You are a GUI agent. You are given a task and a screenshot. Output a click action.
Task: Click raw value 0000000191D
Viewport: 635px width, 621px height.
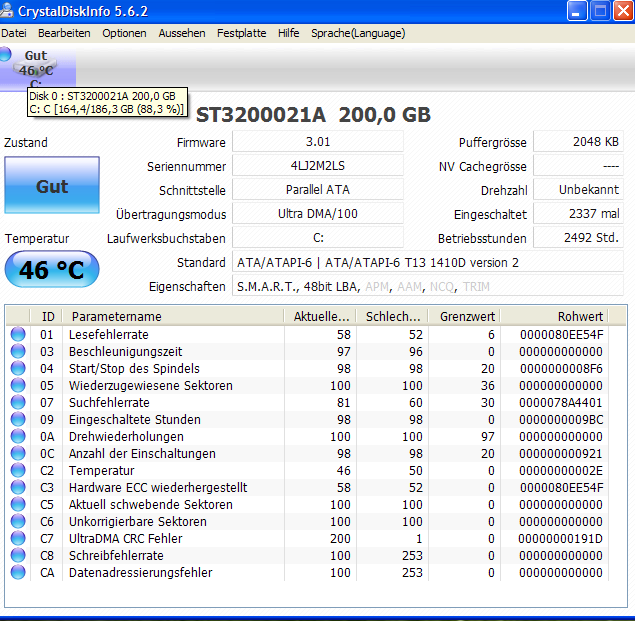(560, 539)
